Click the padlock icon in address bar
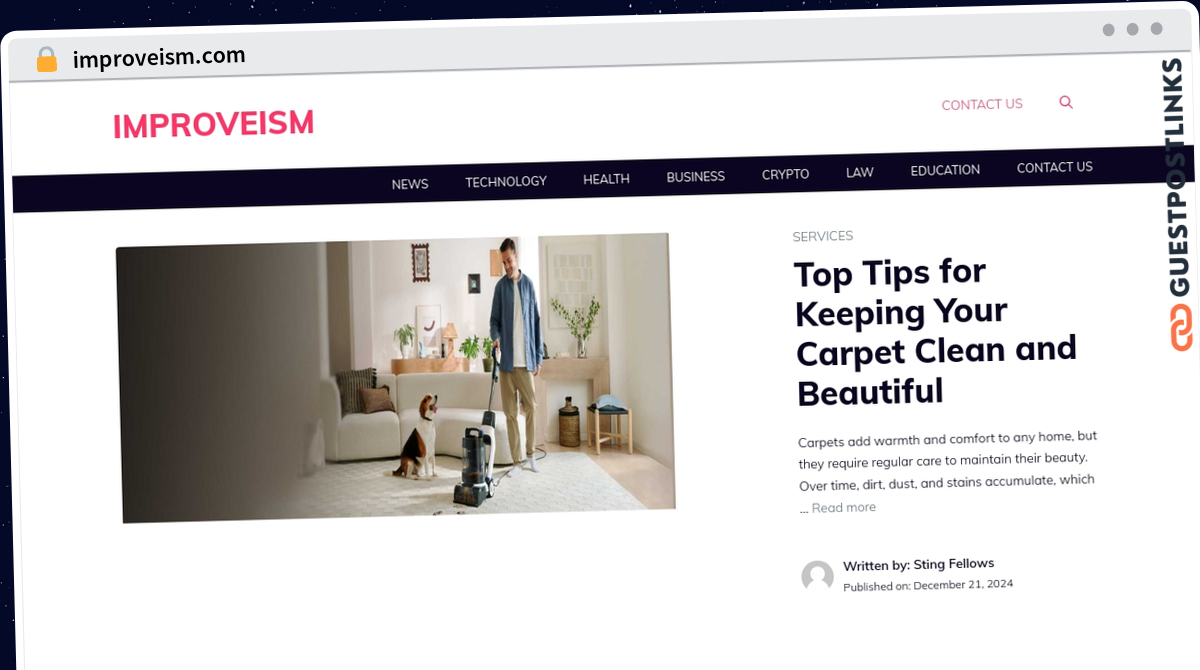 click(x=46, y=60)
